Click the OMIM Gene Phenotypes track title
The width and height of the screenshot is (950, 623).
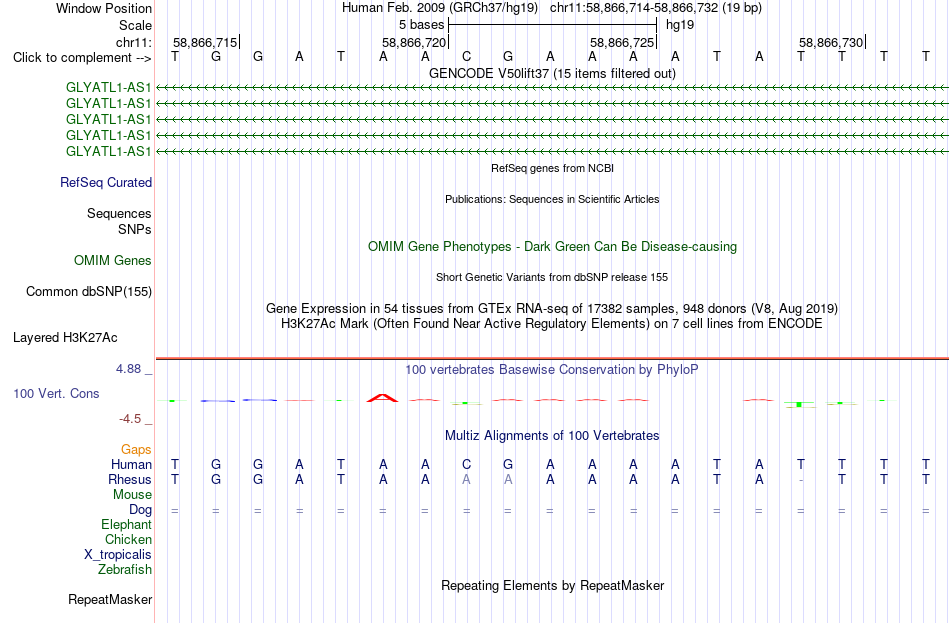553,247
